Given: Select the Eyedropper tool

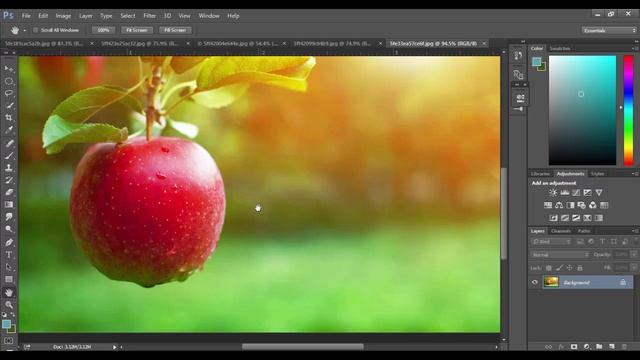Looking at the screenshot, I should (9, 130).
